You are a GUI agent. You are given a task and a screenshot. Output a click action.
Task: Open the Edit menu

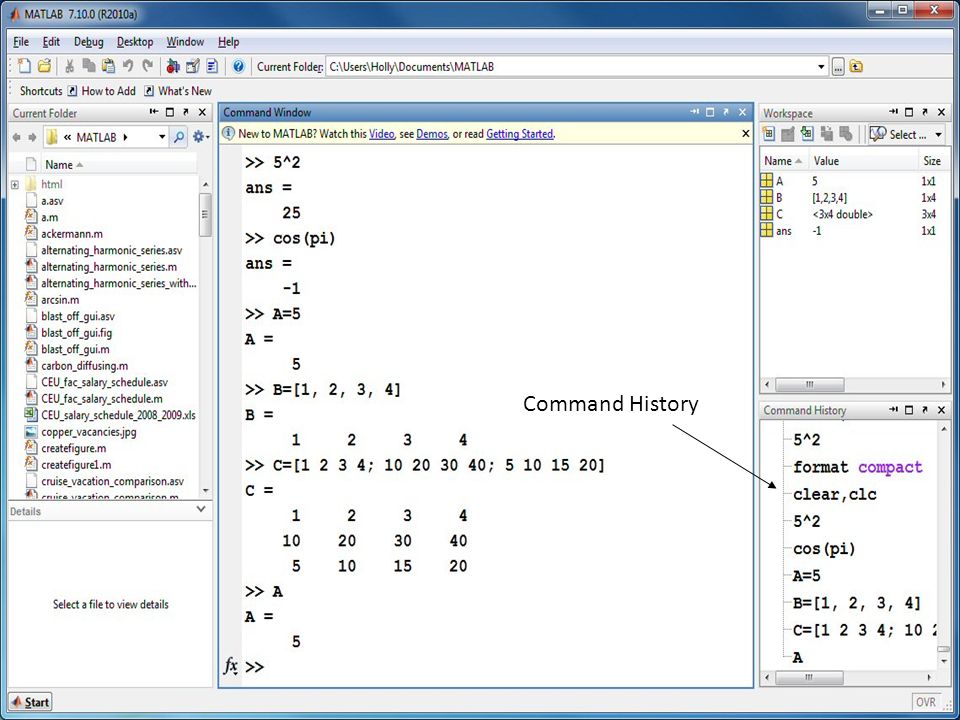tap(51, 42)
